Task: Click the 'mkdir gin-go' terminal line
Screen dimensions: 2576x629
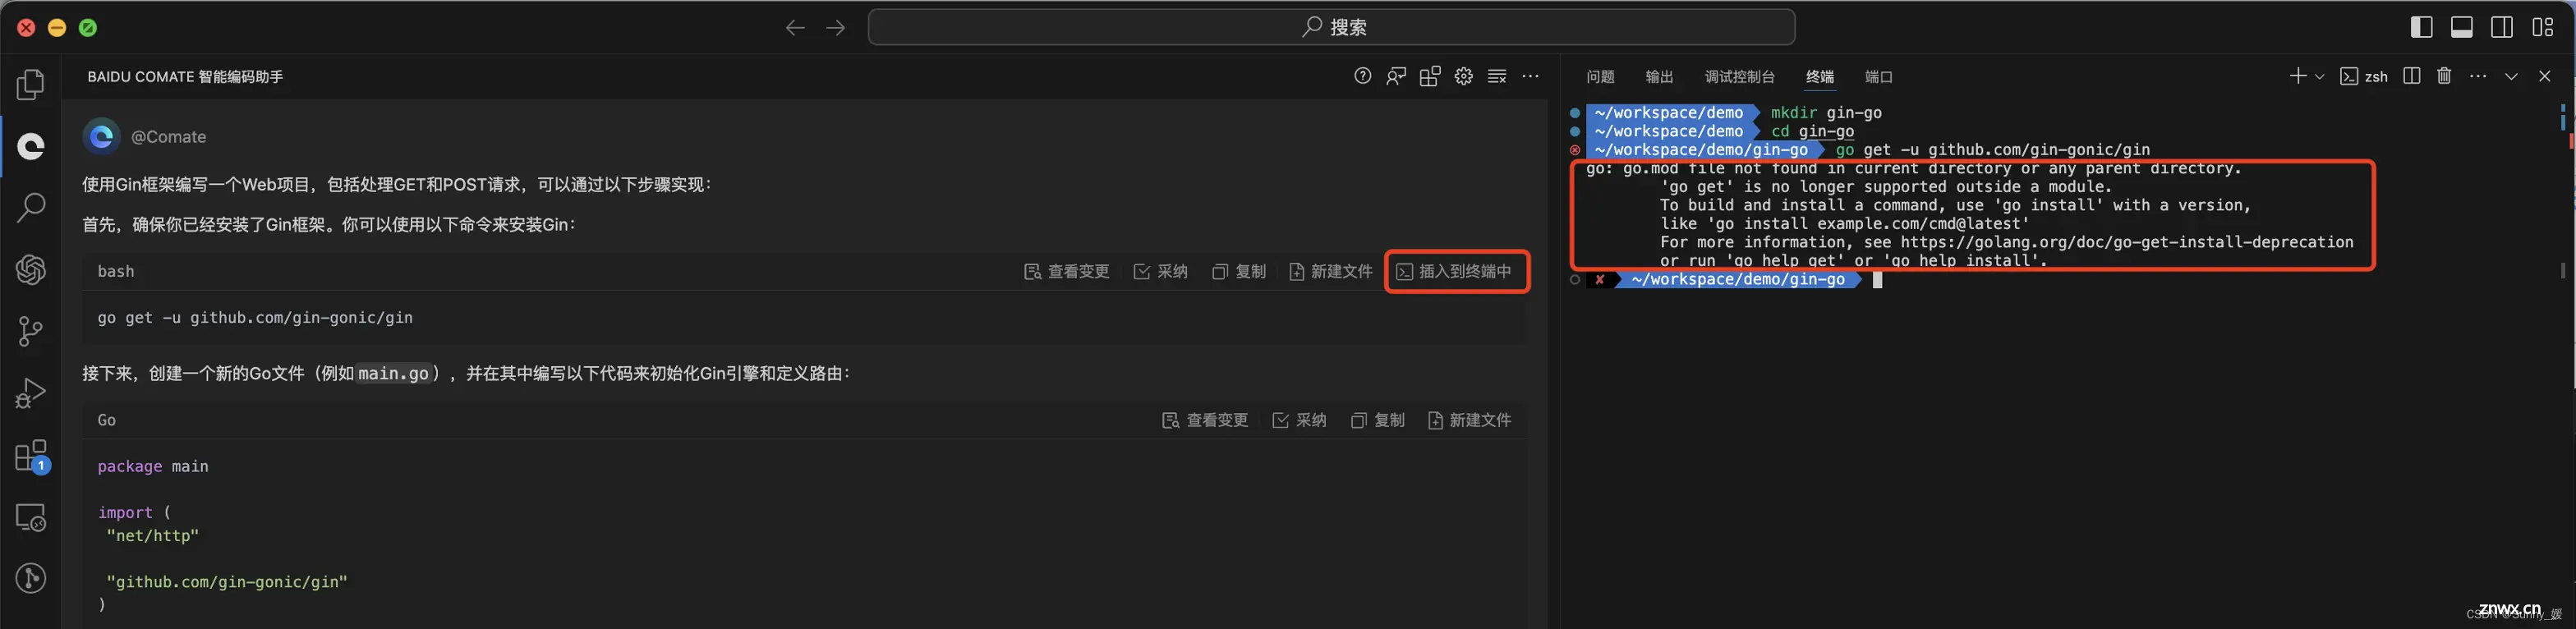Action: click(x=1826, y=113)
